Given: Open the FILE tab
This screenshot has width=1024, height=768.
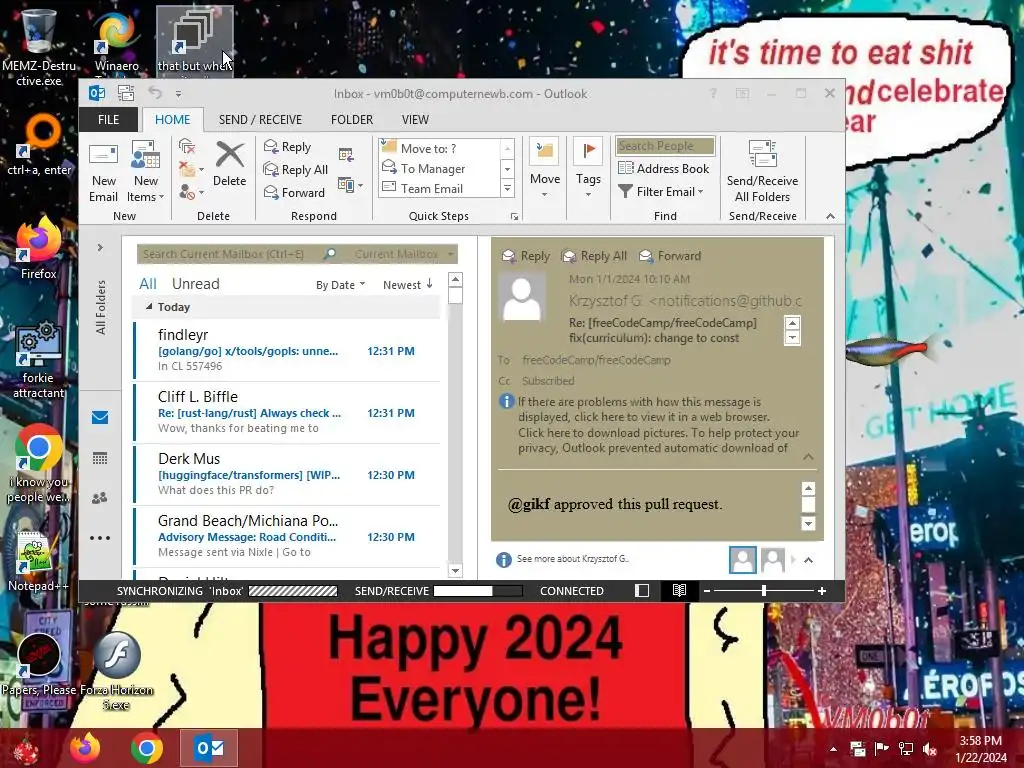Looking at the screenshot, I should click(108, 120).
